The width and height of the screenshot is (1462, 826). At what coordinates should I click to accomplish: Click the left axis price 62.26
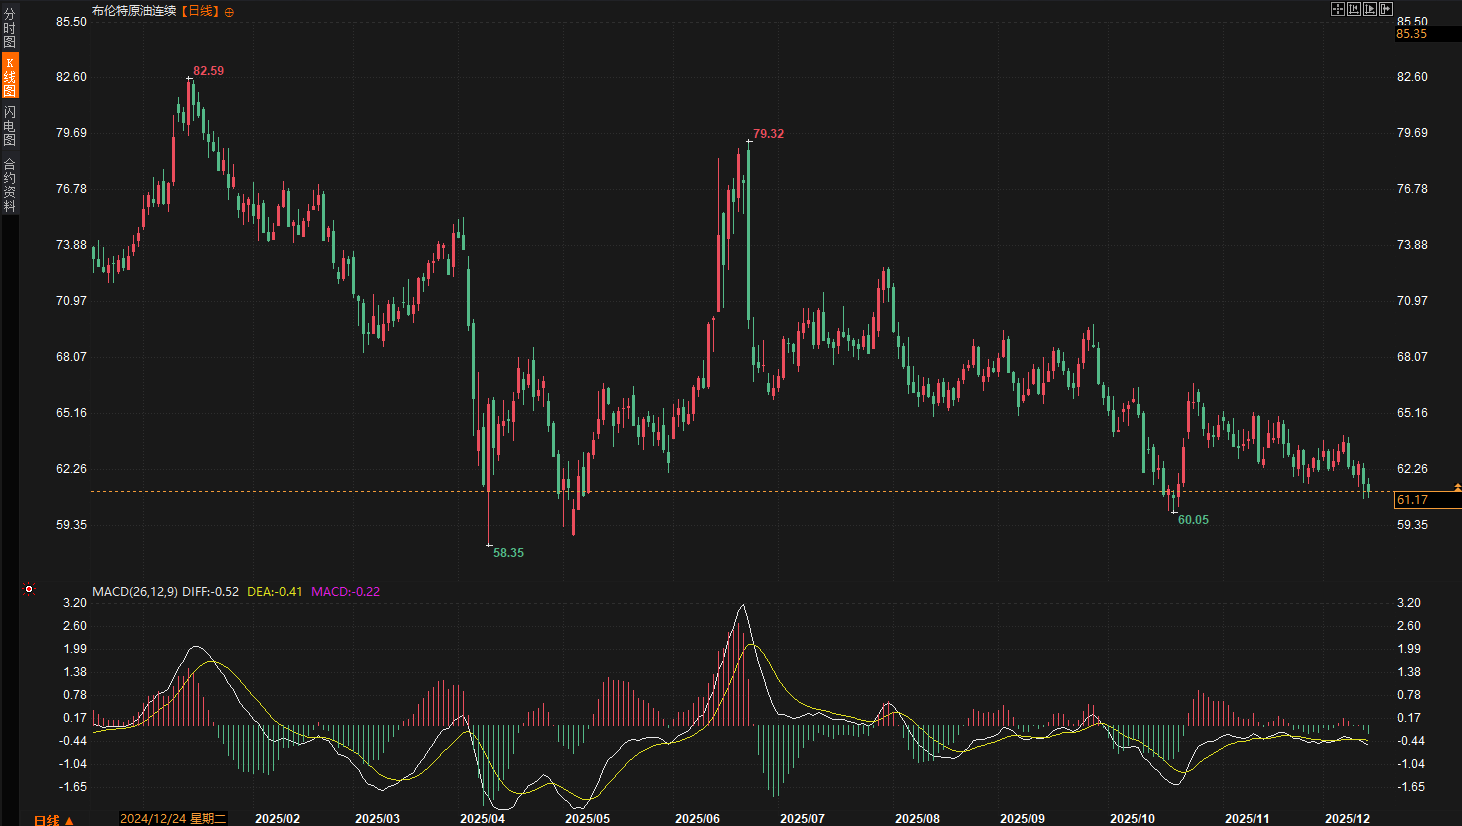(x=71, y=469)
